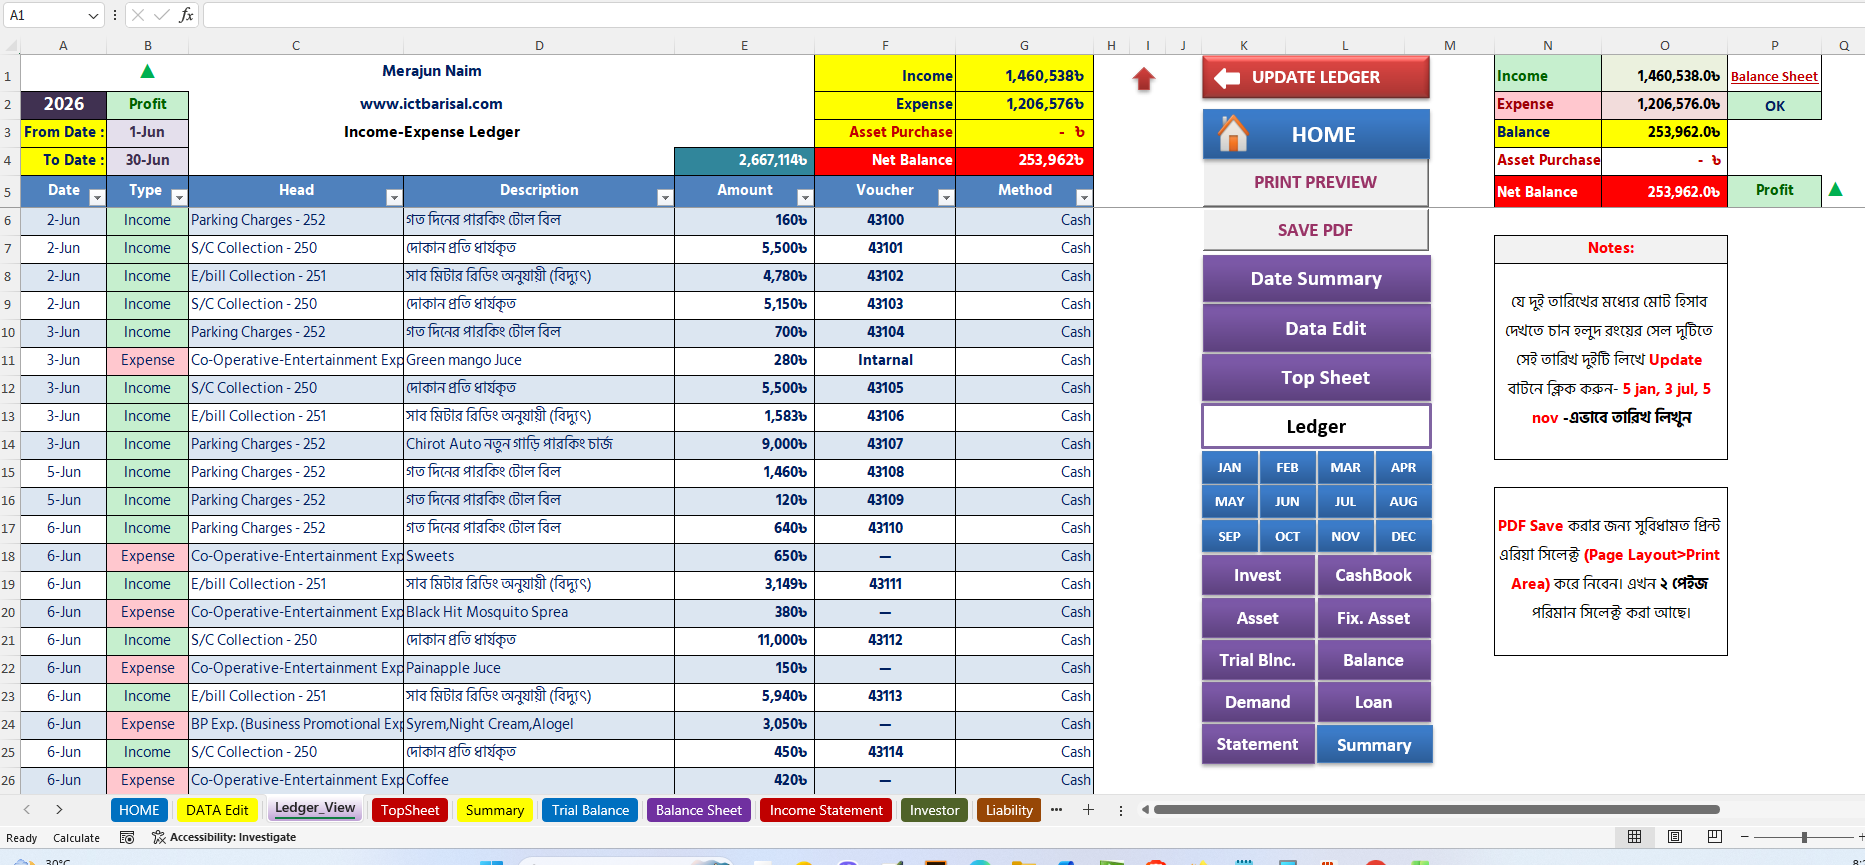
Task: Click the formula bar Enter checkmark icon
Action: click(x=162, y=15)
